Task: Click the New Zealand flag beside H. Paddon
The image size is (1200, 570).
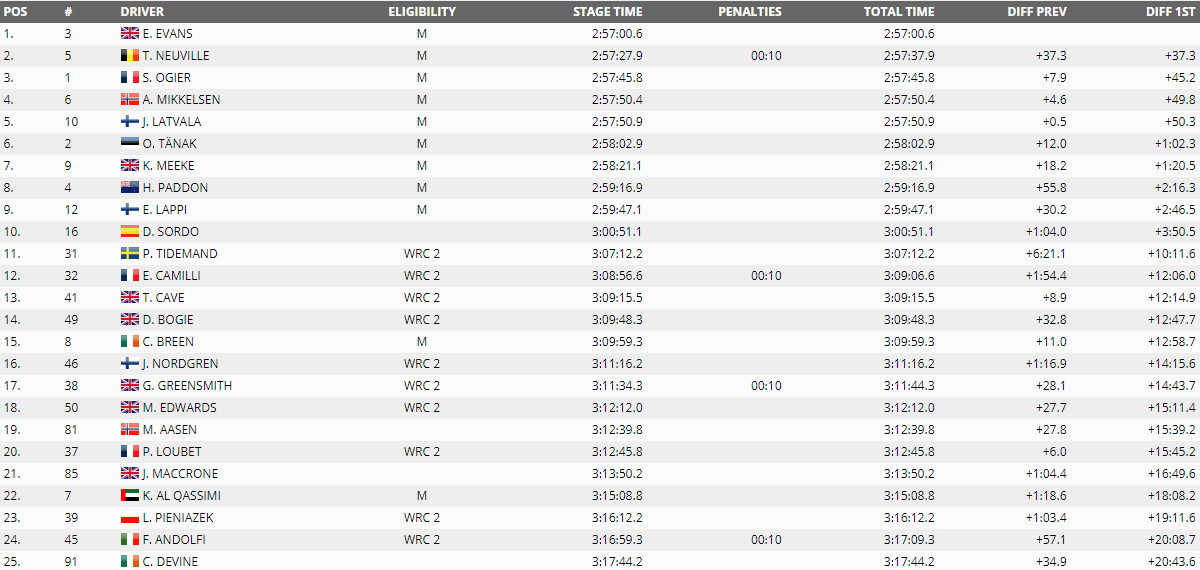Action: coord(129,187)
